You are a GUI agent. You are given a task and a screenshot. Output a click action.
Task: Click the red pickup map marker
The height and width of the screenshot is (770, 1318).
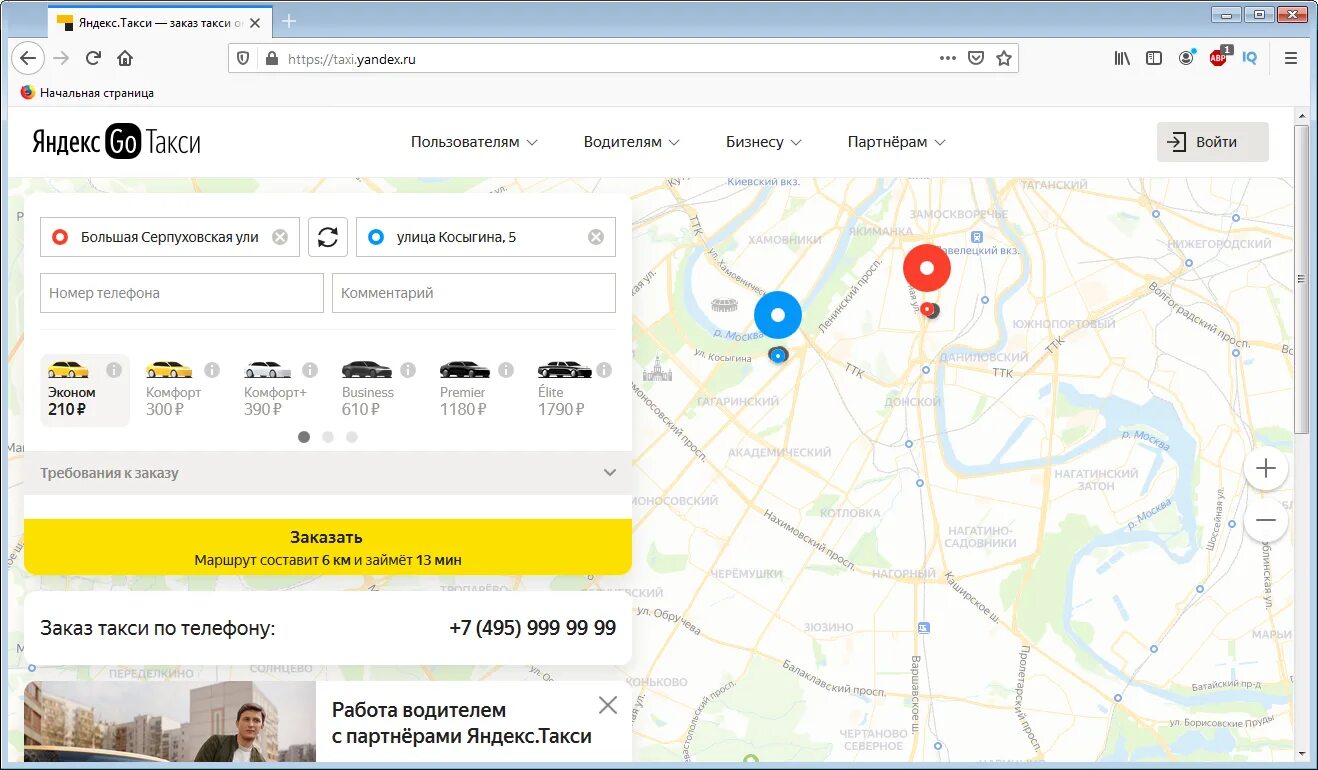pos(927,268)
